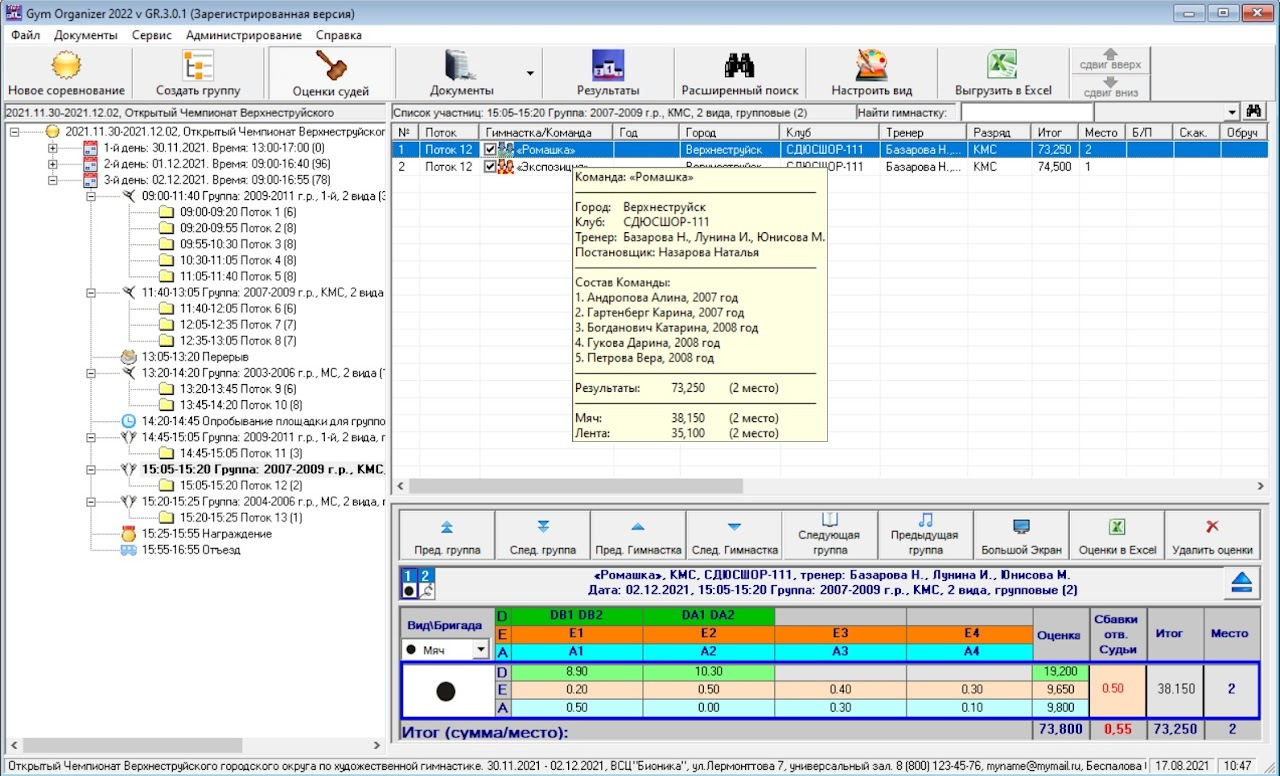Open the Администрирование menu

pos(243,35)
